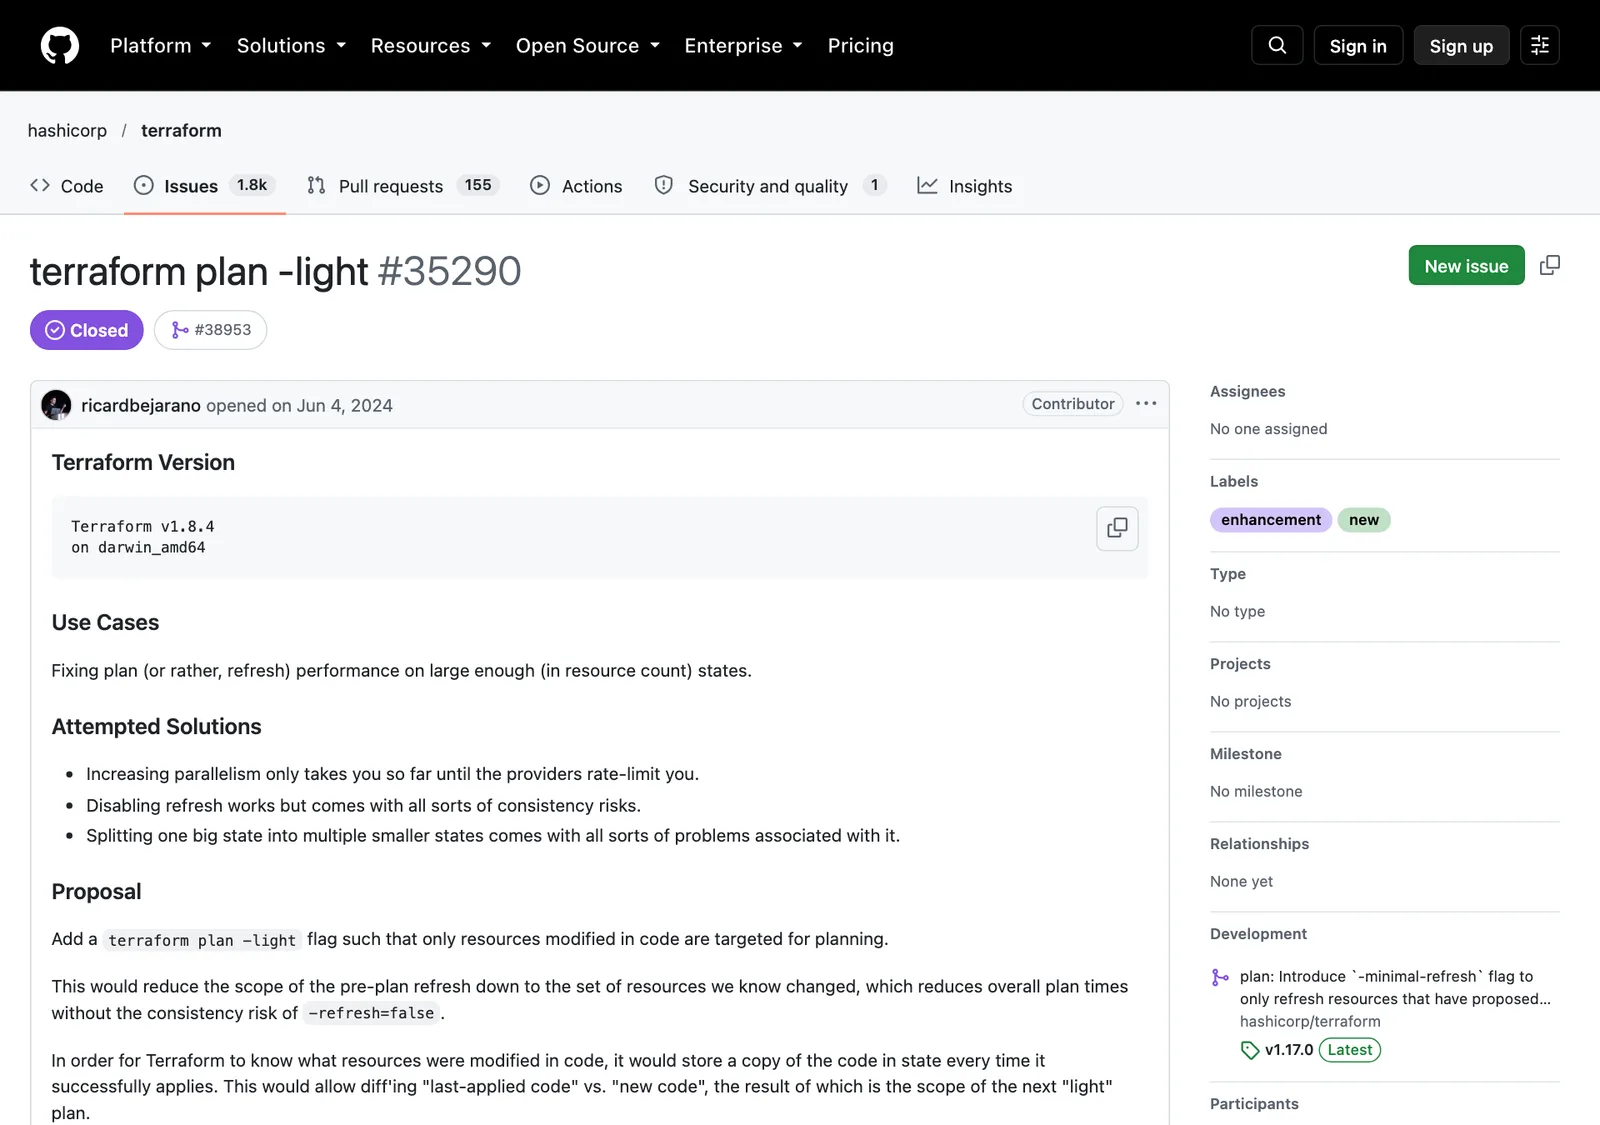Open the appearance settings sliders icon
The width and height of the screenshot is (1600, 1125).
pos(1540,46)
